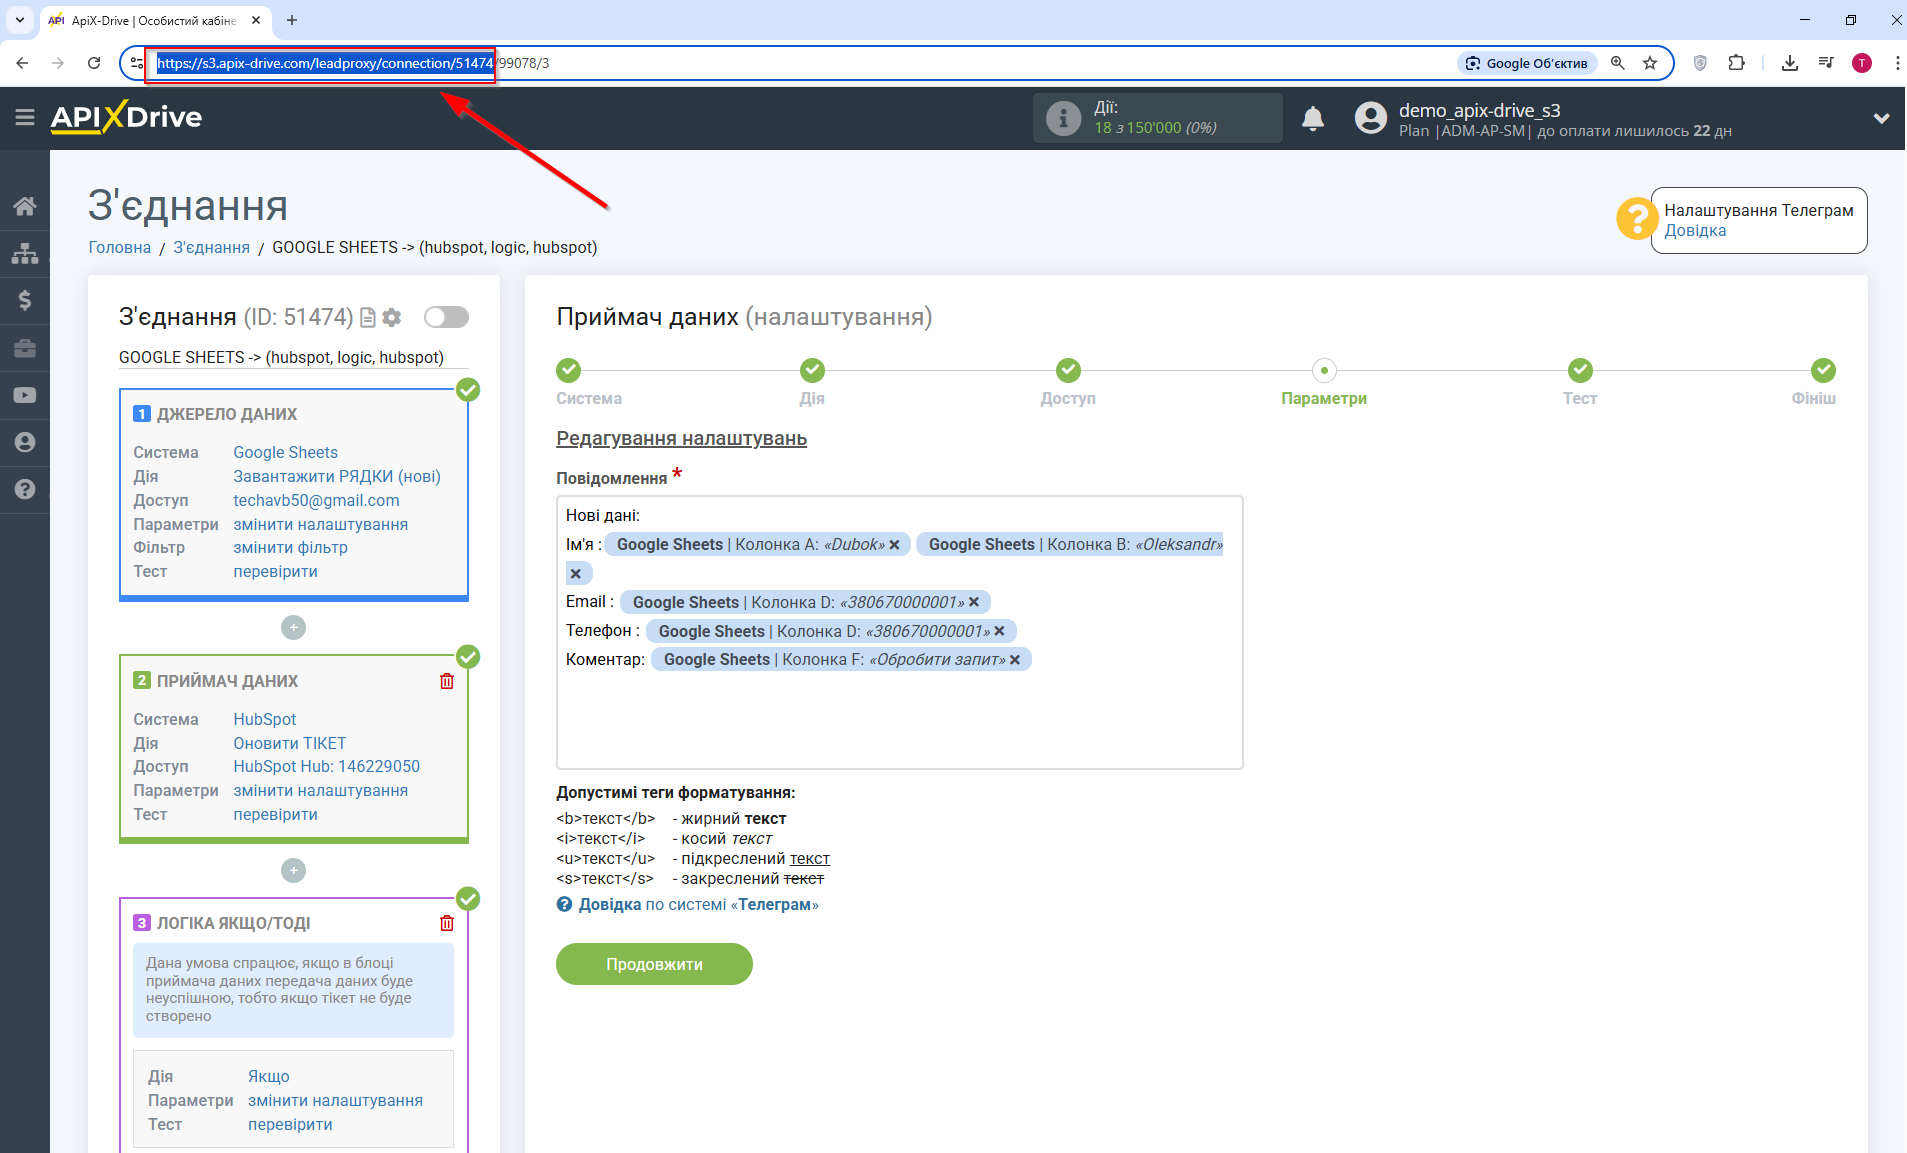Click the Продовжити button
The image size is (1907, 1153).
click(654, 964)
